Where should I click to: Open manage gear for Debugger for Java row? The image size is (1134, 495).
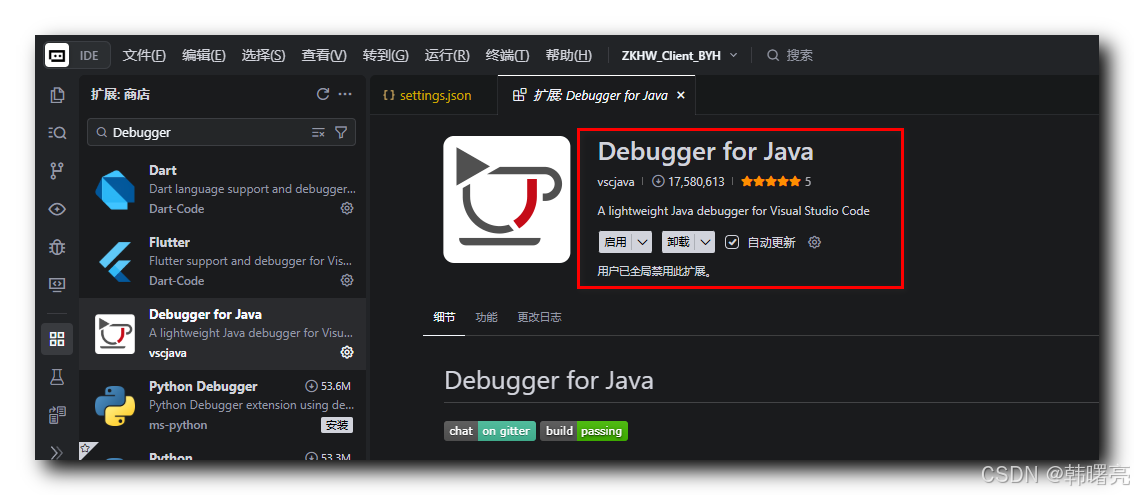(347, 352)
